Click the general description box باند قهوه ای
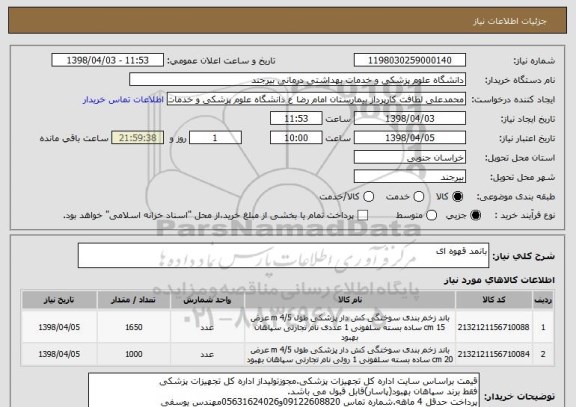 283,255
